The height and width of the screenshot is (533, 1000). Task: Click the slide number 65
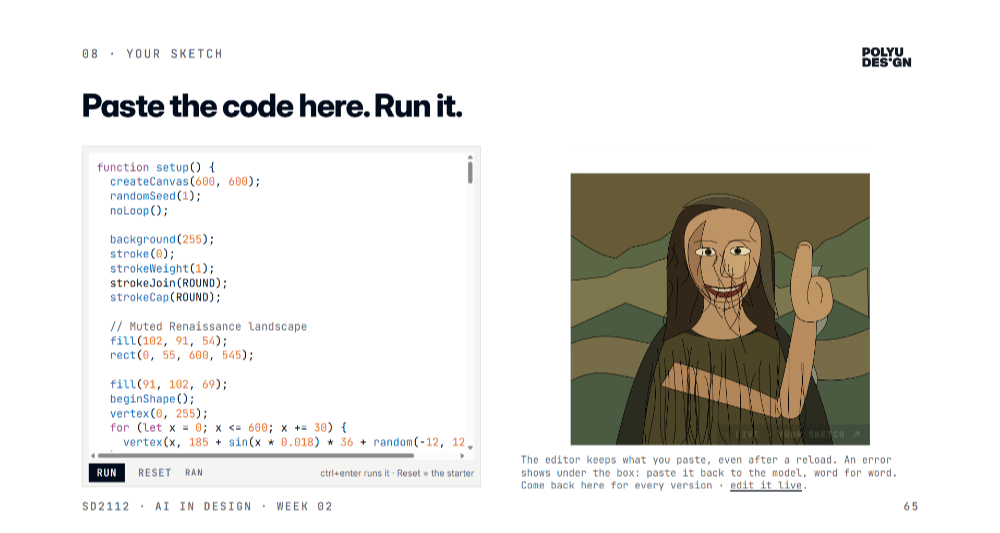(x=911, y=506)
